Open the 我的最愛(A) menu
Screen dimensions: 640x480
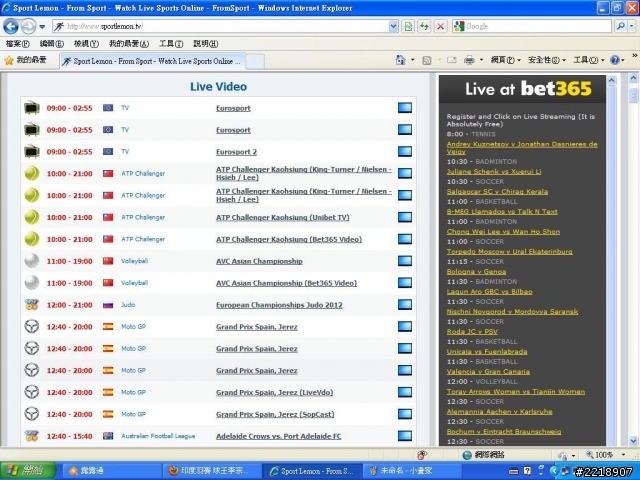129,44
